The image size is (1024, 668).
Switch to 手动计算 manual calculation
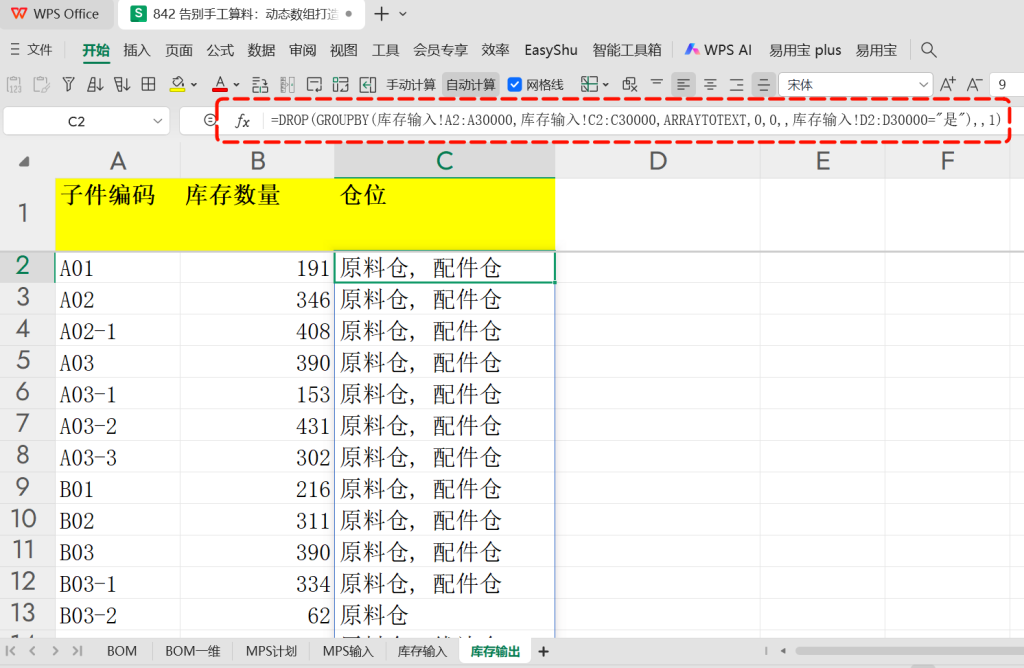411,85
